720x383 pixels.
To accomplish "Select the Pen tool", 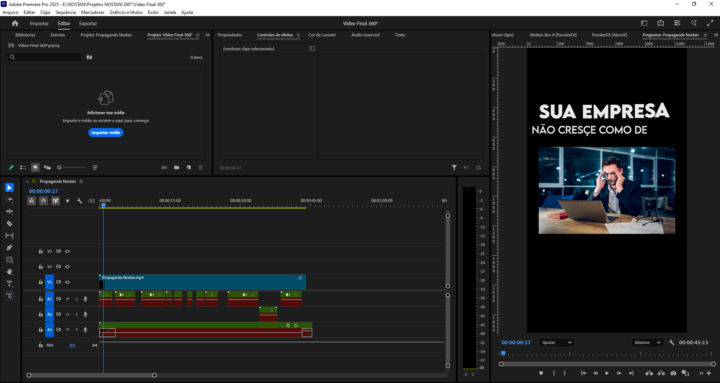I will 9,248.
